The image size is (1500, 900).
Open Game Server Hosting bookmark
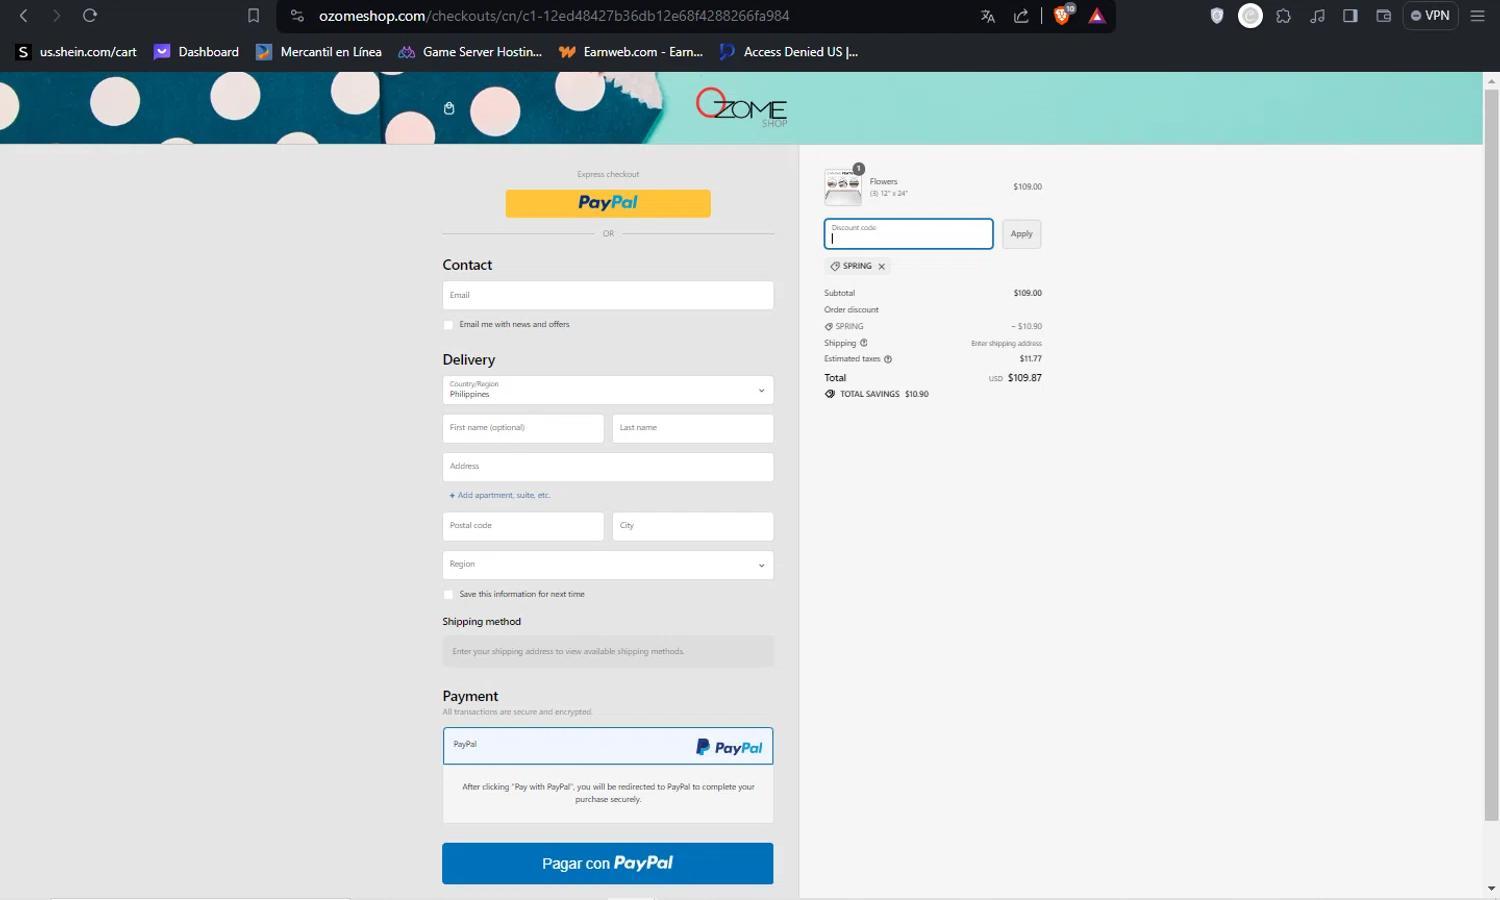(x=470, y=52)
